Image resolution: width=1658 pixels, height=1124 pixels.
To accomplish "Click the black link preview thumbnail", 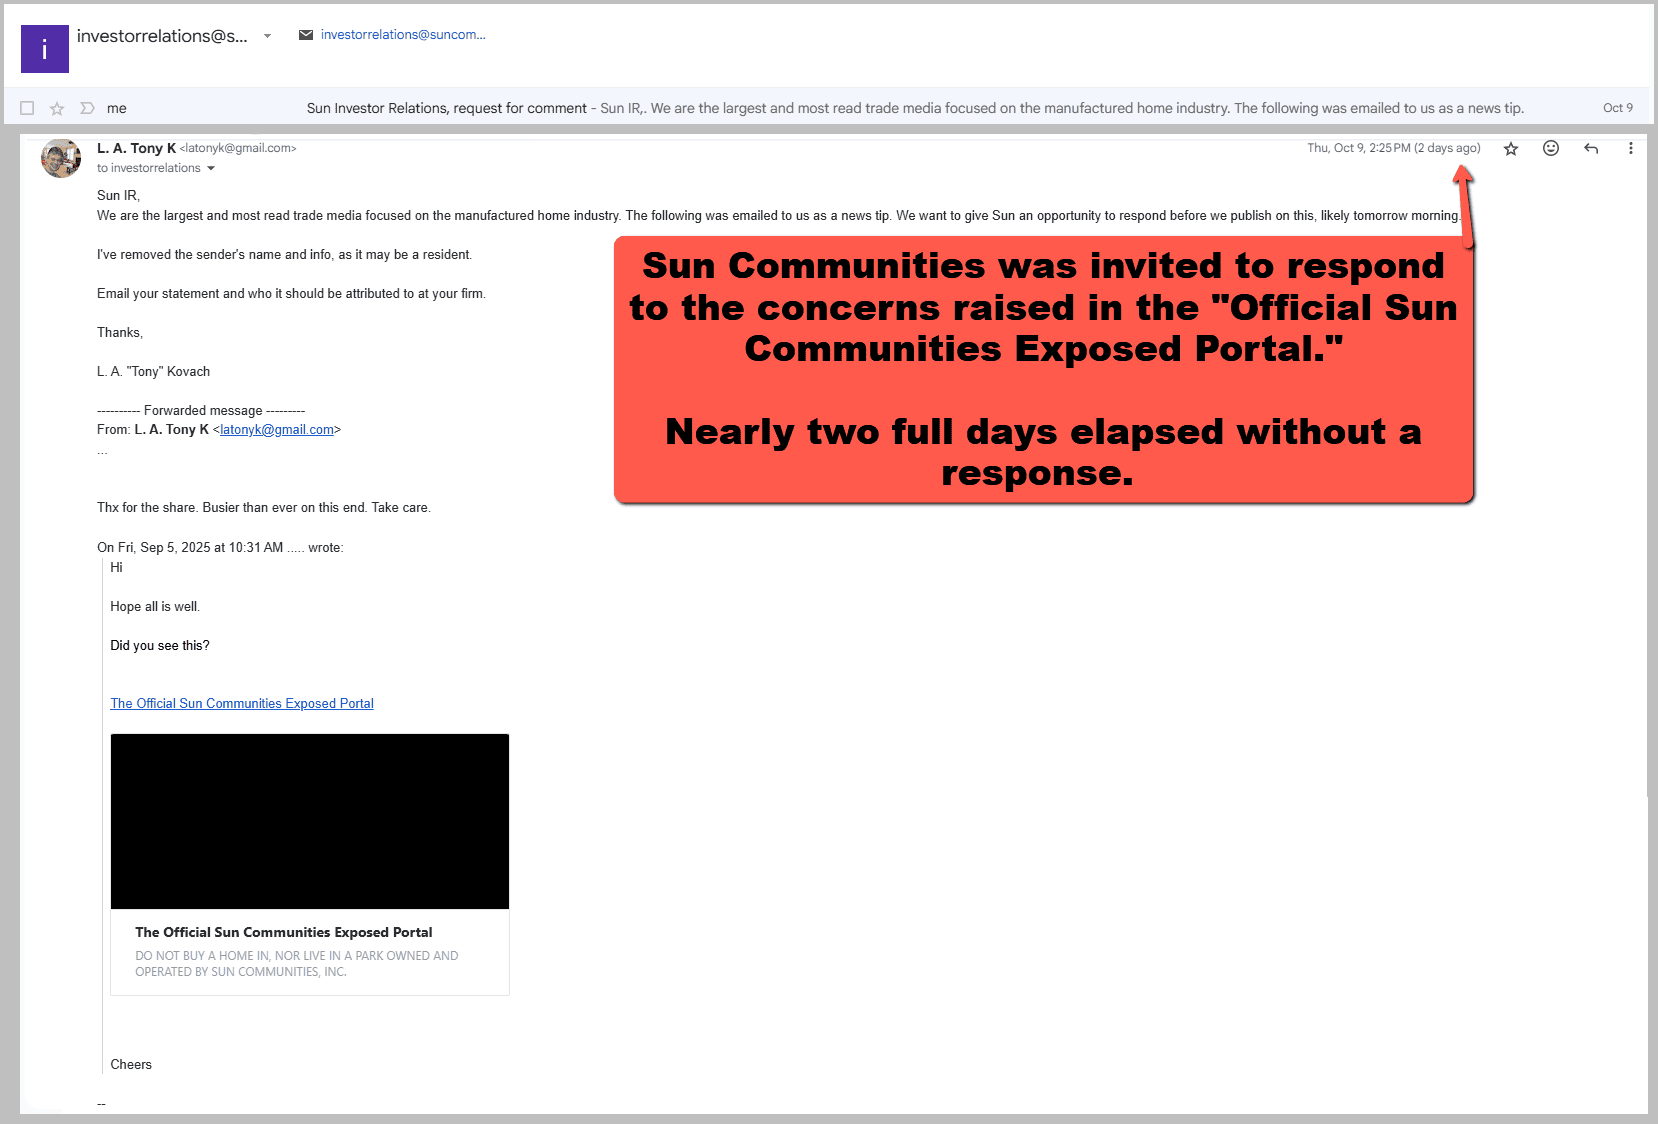I will coord(310,821).
